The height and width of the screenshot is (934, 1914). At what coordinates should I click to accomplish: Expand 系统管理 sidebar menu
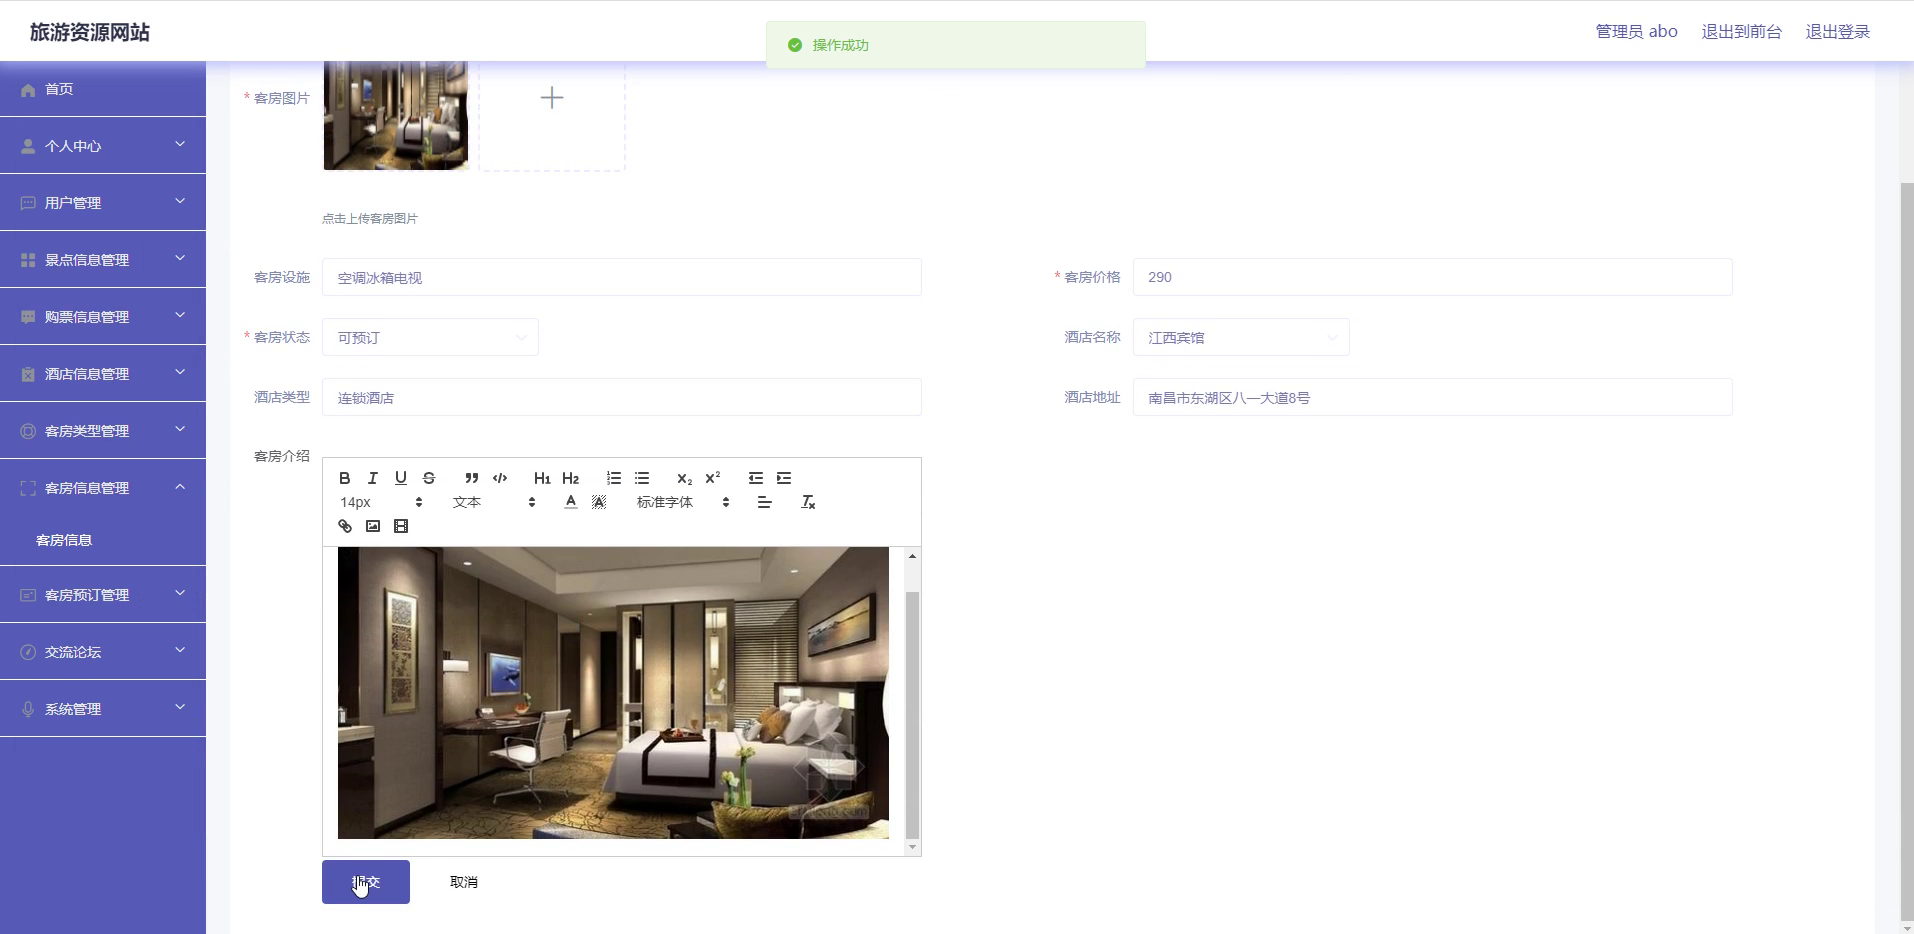tap(103, 709)
